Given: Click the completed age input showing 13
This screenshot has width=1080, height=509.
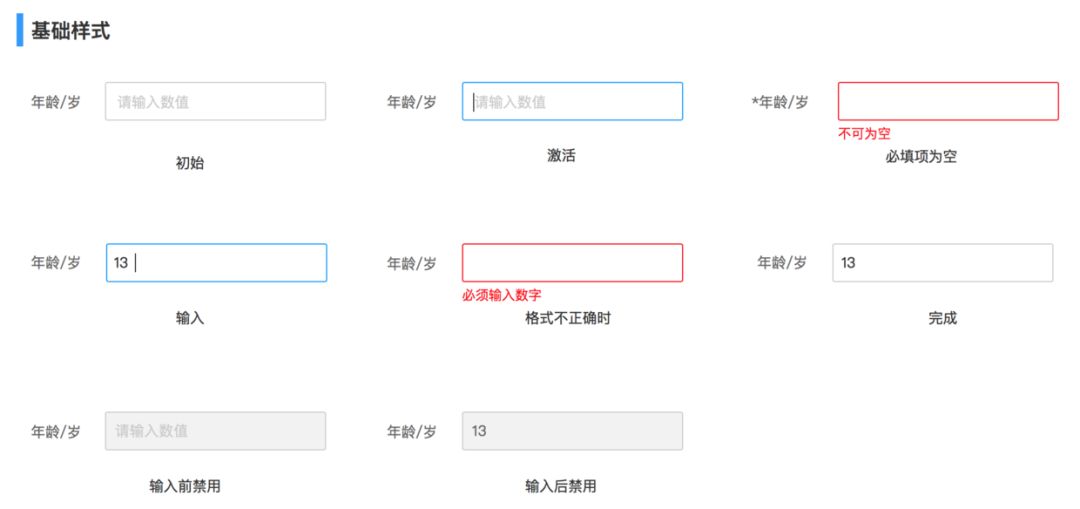Looking at the screenshot, I should pyautogui.click(x=943, y=263).
